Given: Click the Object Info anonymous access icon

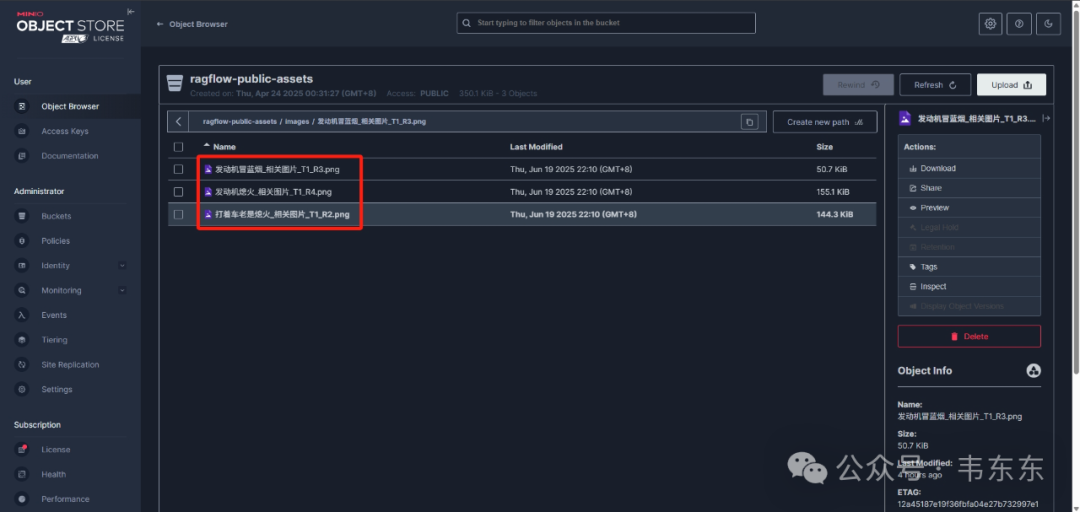Looking at the screenshot, I should pos(1033,371).
